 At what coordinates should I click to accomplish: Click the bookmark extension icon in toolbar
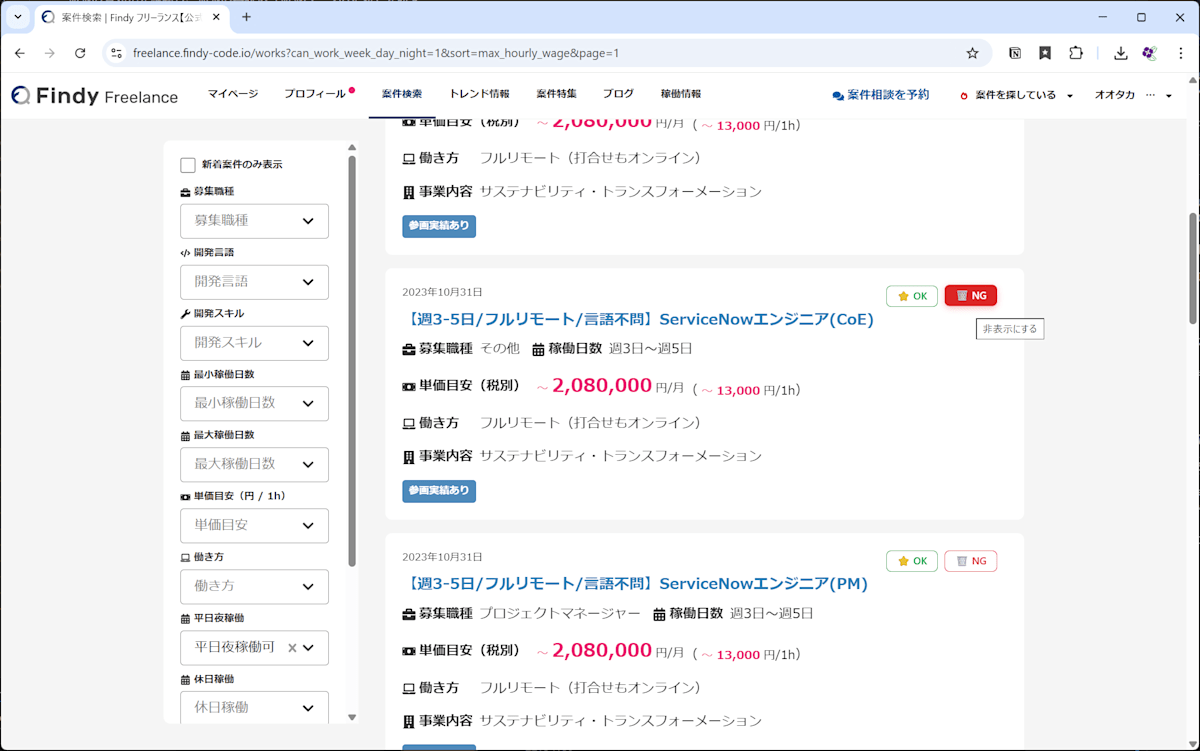click(1045, 53)
